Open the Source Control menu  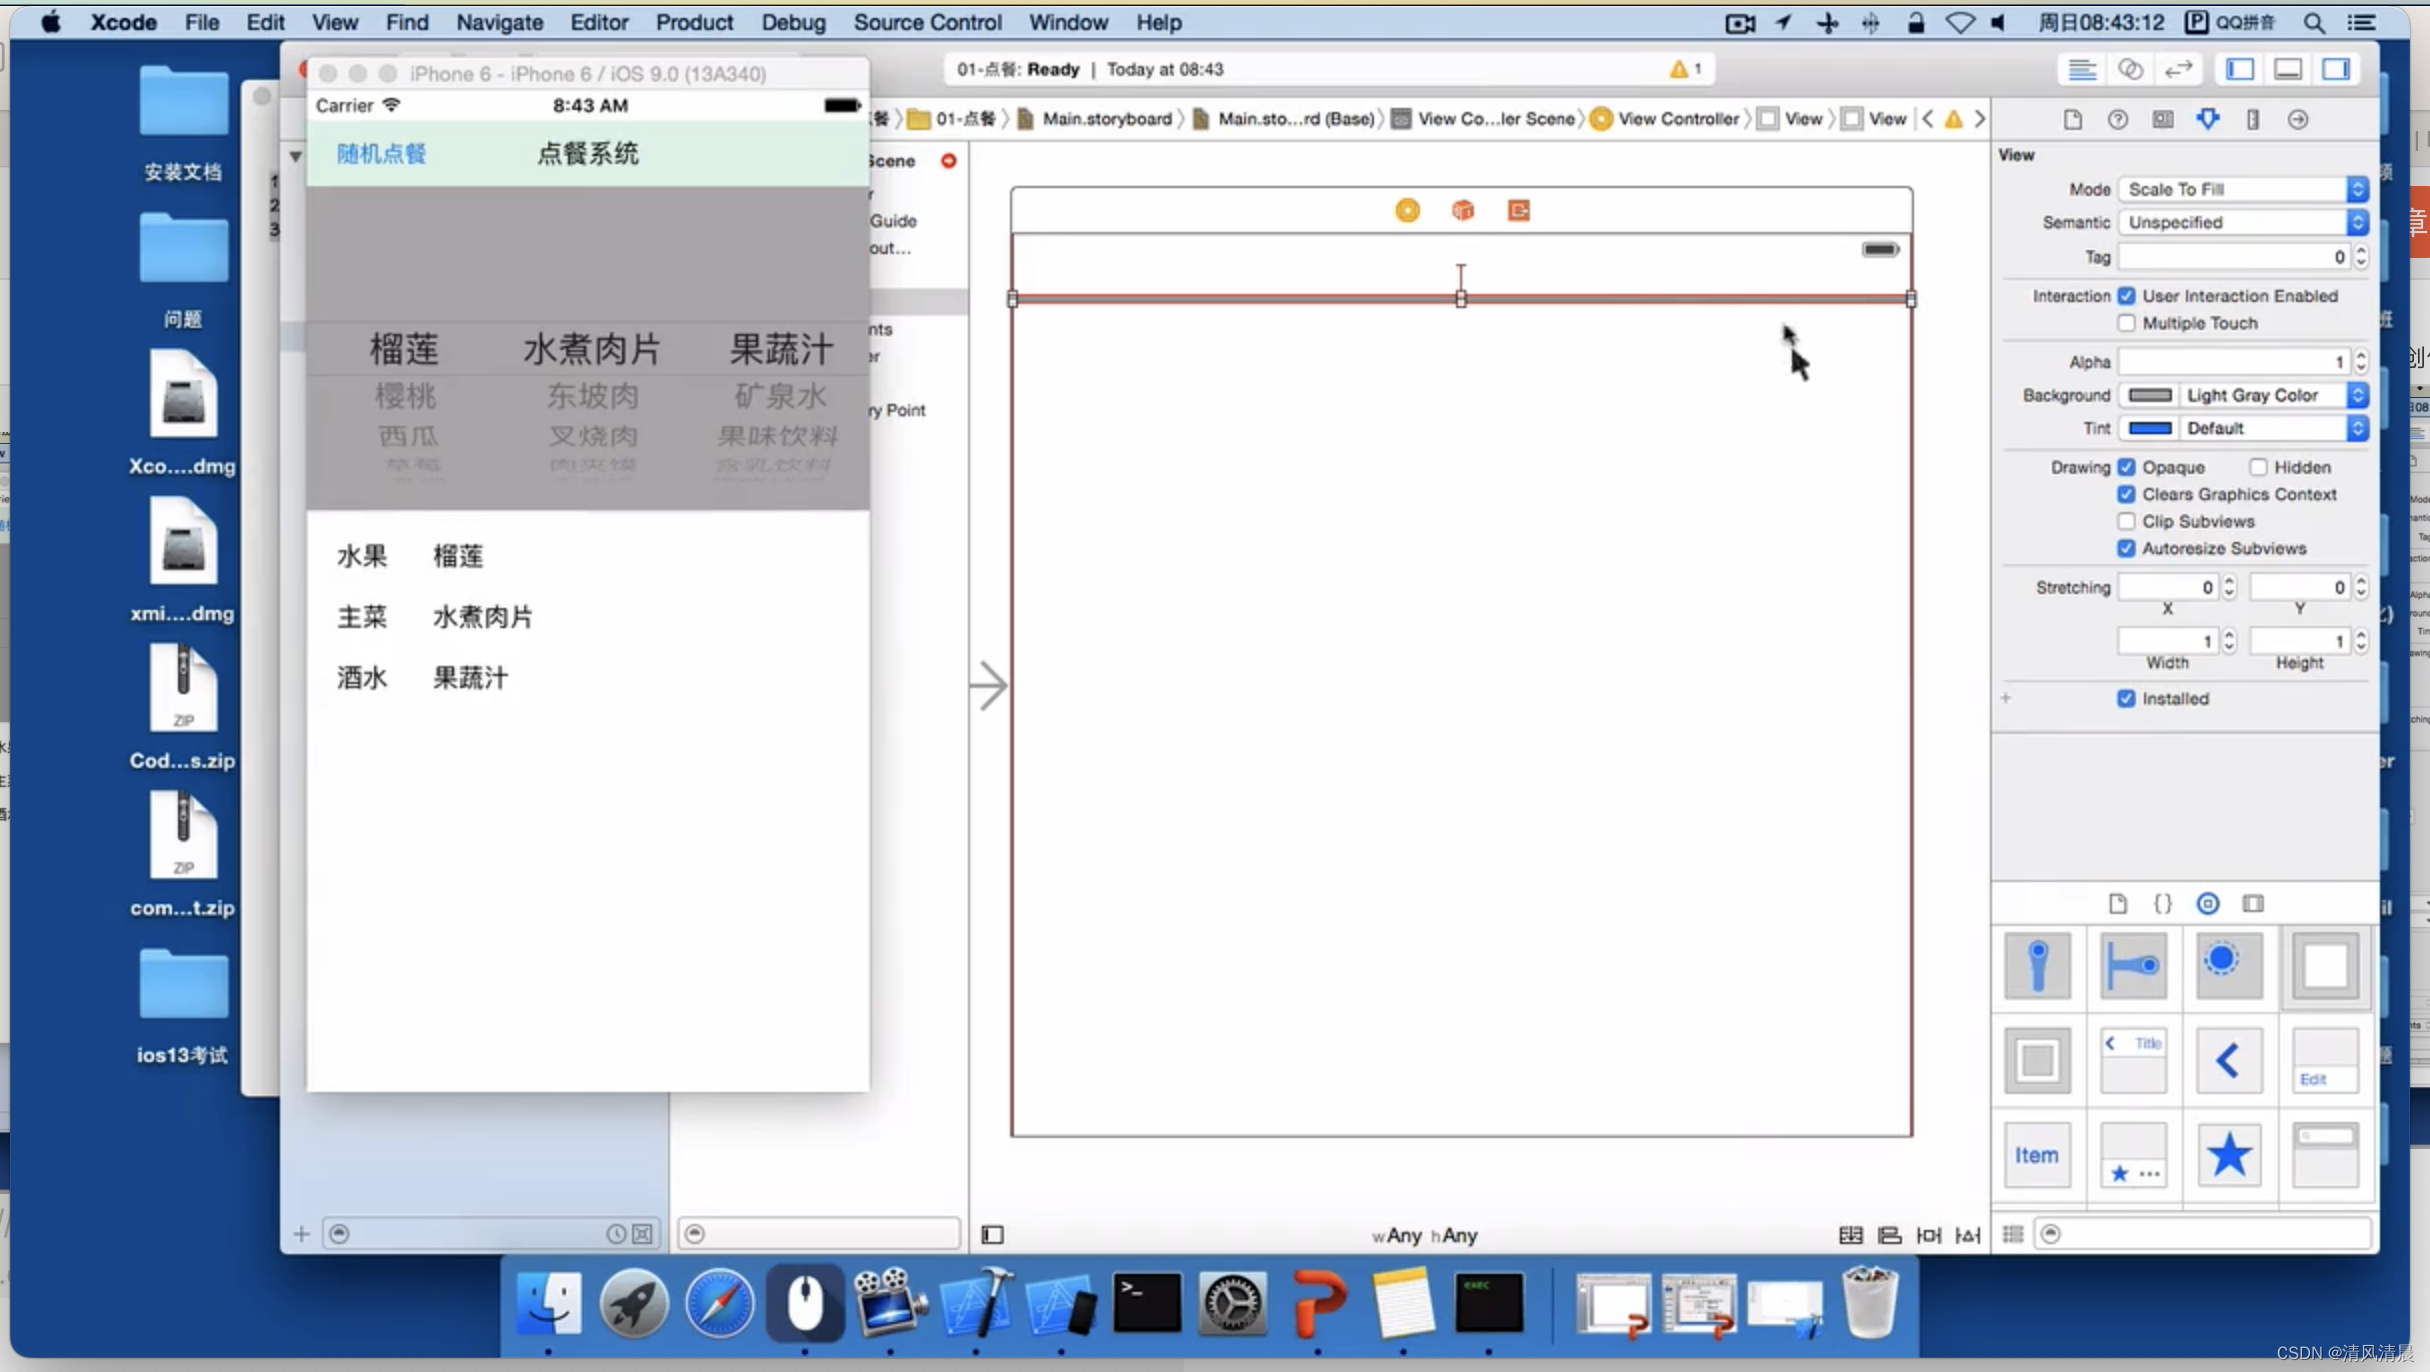(927, 22)
